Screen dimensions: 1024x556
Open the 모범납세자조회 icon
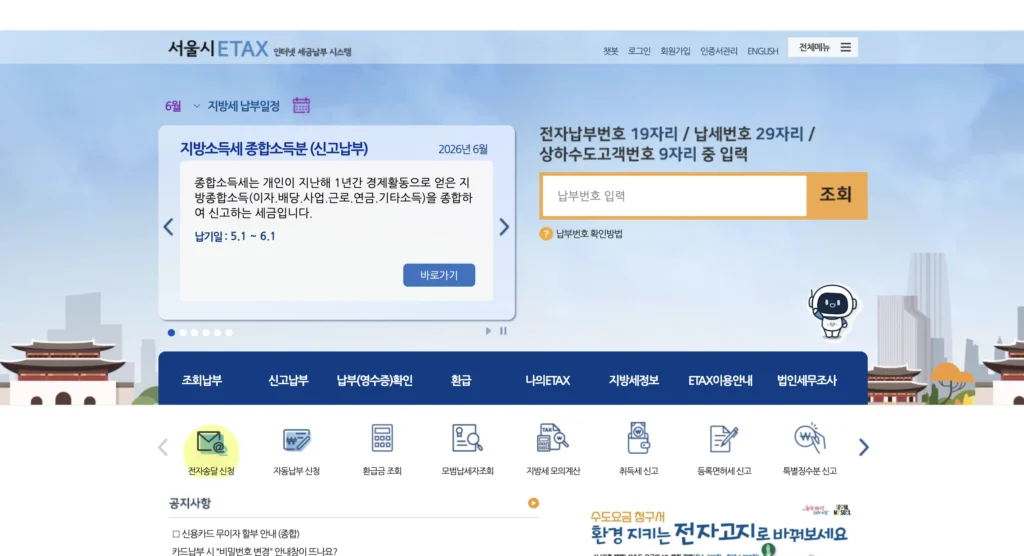[x=467, y=438]
